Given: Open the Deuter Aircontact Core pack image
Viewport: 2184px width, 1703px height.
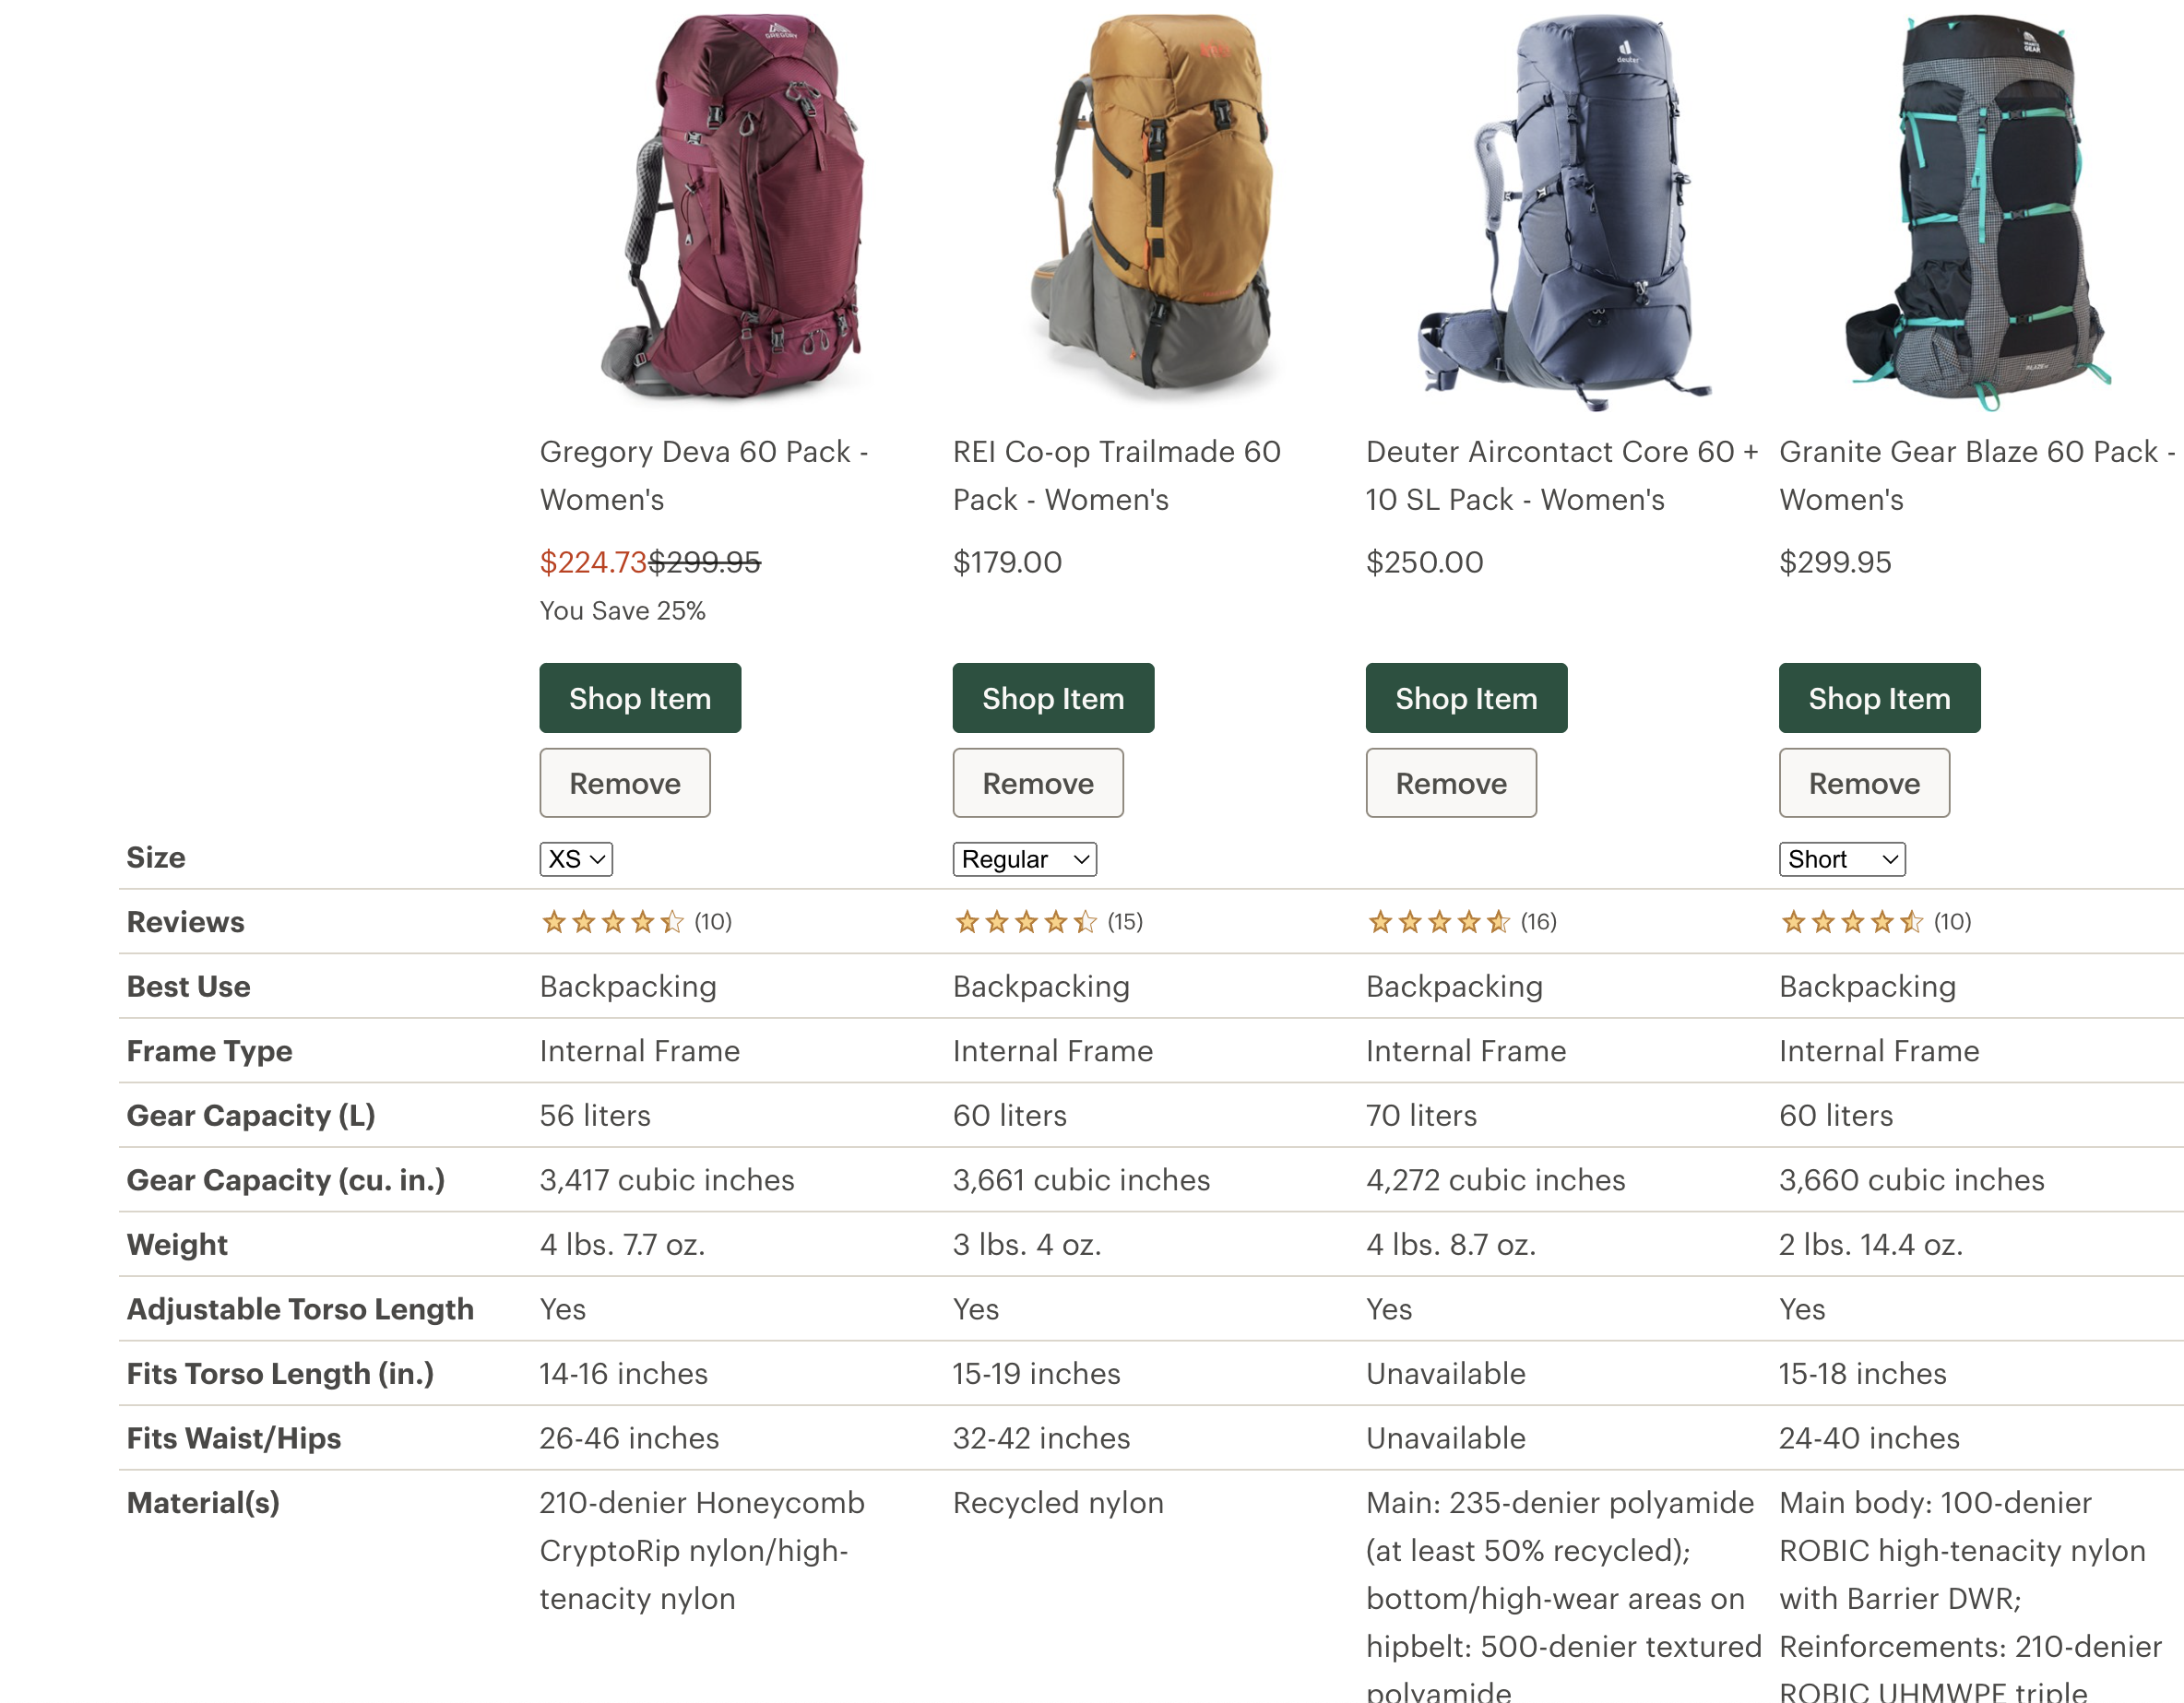Looking at the screenshot, I should 1565,210.
